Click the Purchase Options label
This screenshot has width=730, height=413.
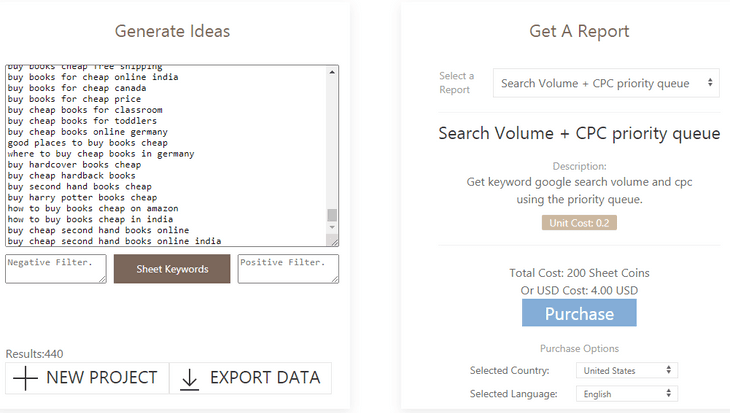[579, 348]
